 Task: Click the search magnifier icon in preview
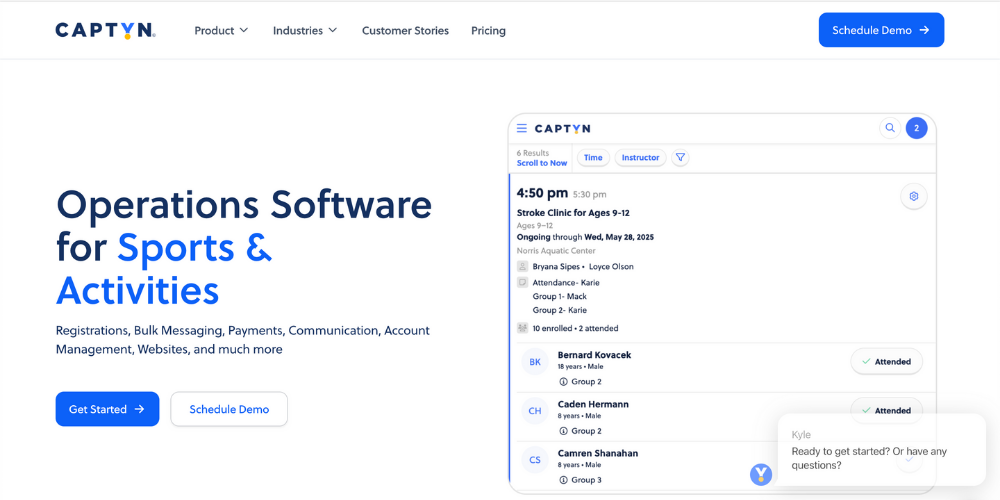pos(889,128)
